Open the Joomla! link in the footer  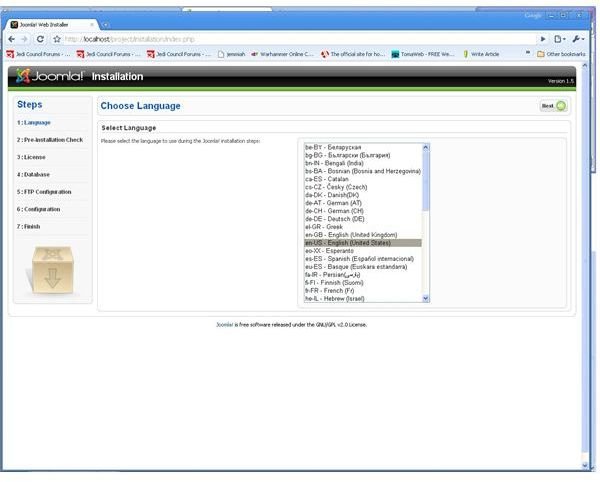click(x=225, y=325)
